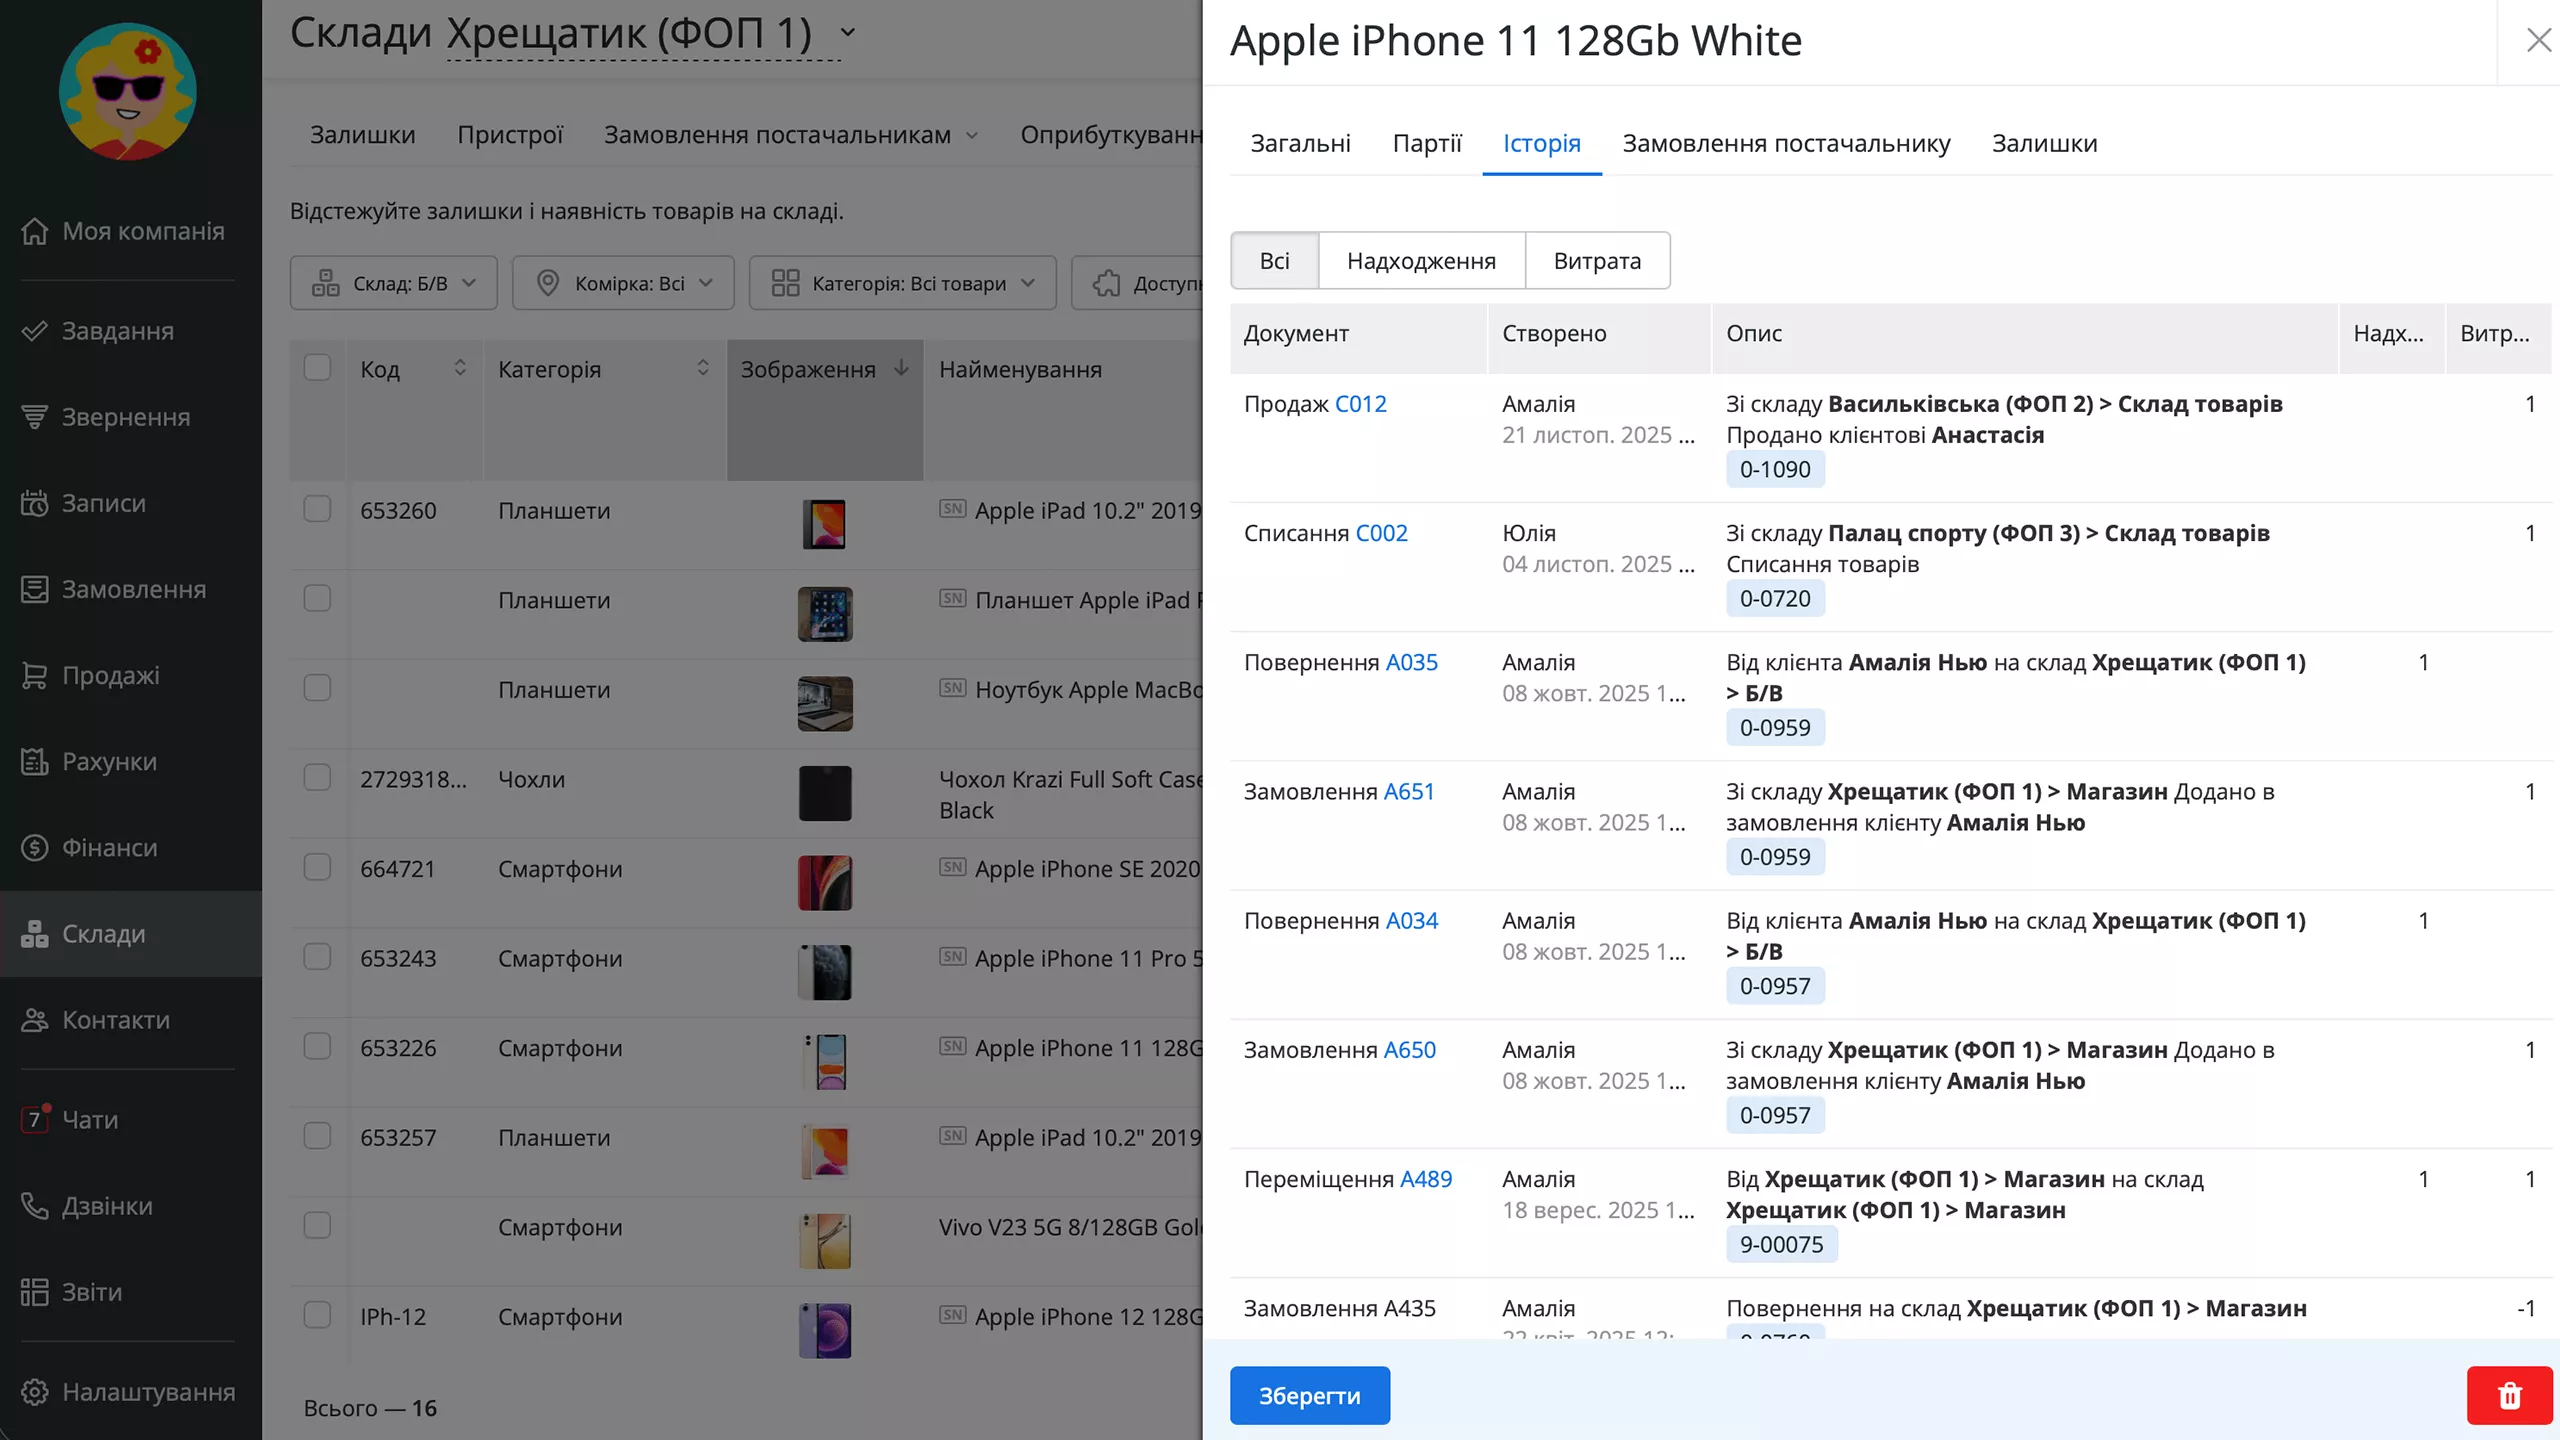Check the box for item IPh-12
Screen dimensions: 2560x1440
click(317, 1315)
